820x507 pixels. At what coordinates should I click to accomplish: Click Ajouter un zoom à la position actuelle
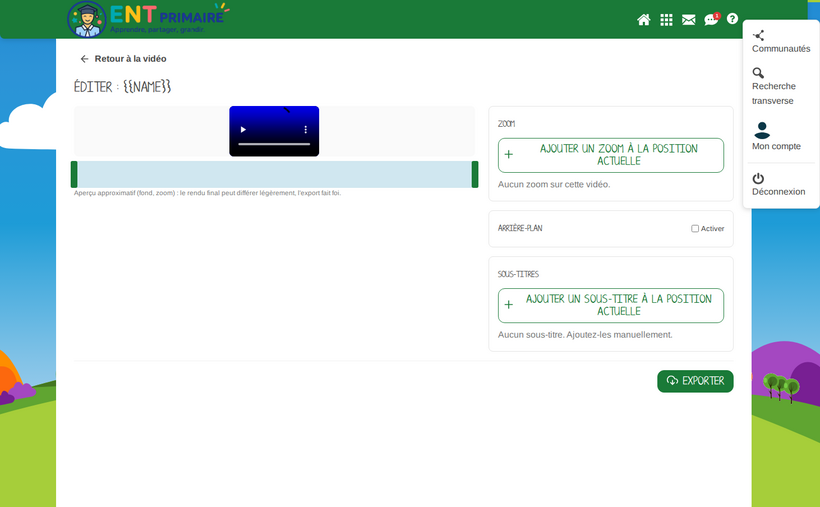611,155
